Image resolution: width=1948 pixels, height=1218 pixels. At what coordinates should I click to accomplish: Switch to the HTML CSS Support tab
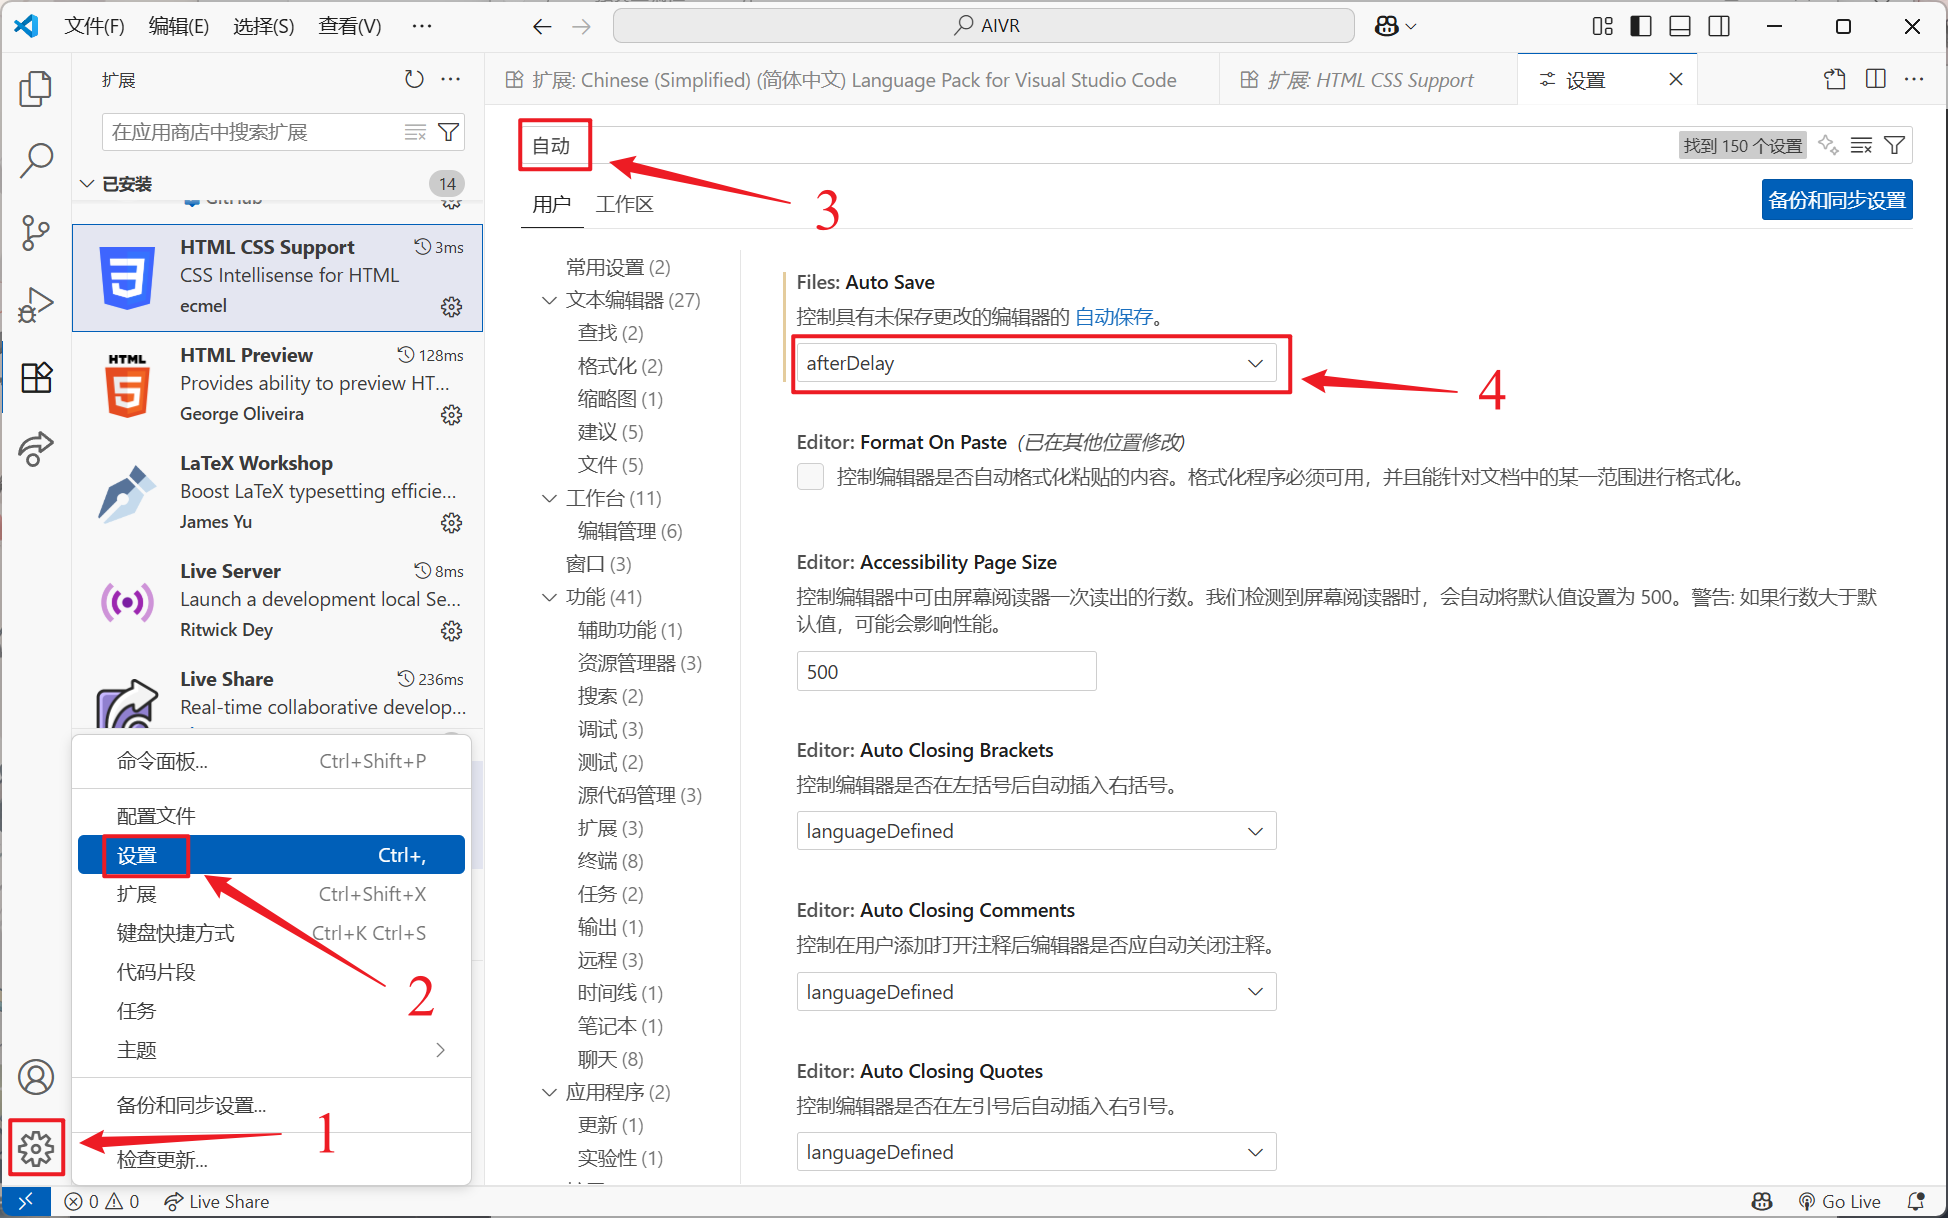click(x=1368, y=80)
